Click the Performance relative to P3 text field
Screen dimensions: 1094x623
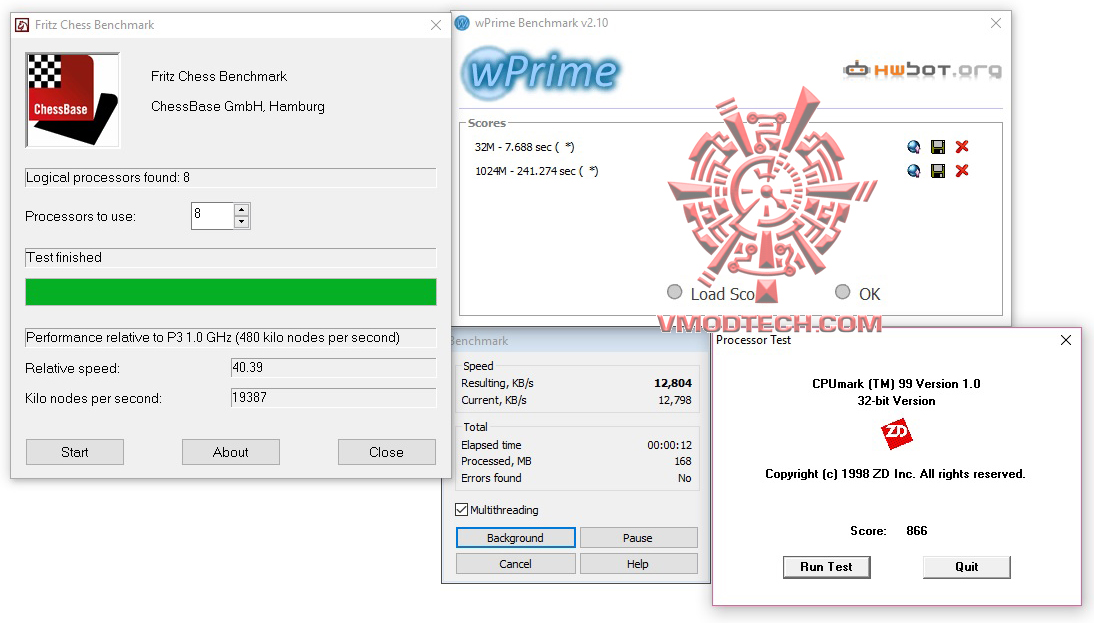tap(231, 338)
